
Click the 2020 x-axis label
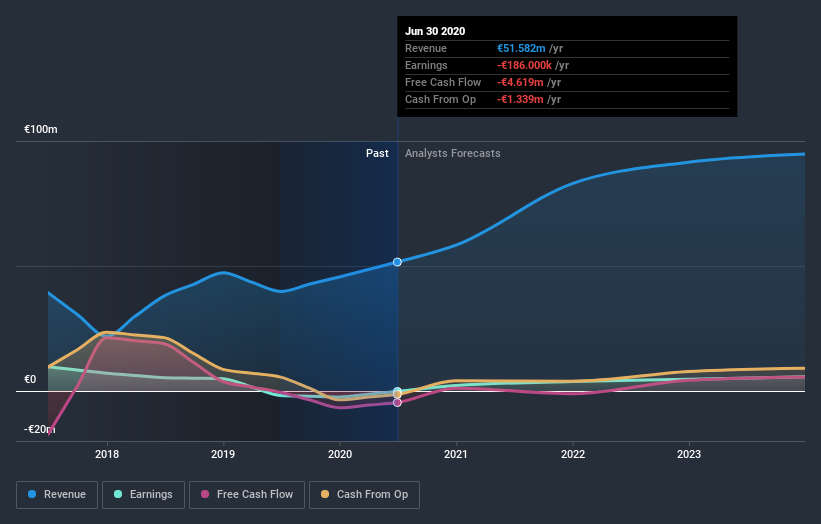coord(340,454)
